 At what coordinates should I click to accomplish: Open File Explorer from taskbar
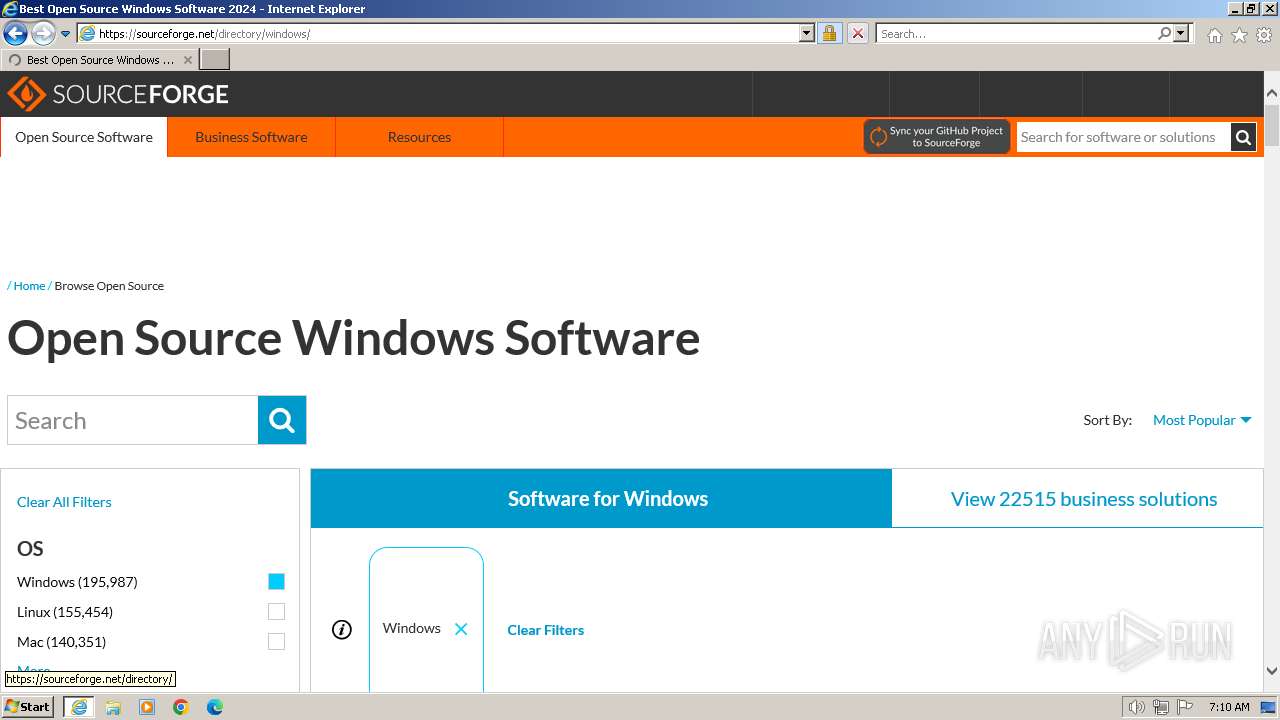(x=113, y=707)
